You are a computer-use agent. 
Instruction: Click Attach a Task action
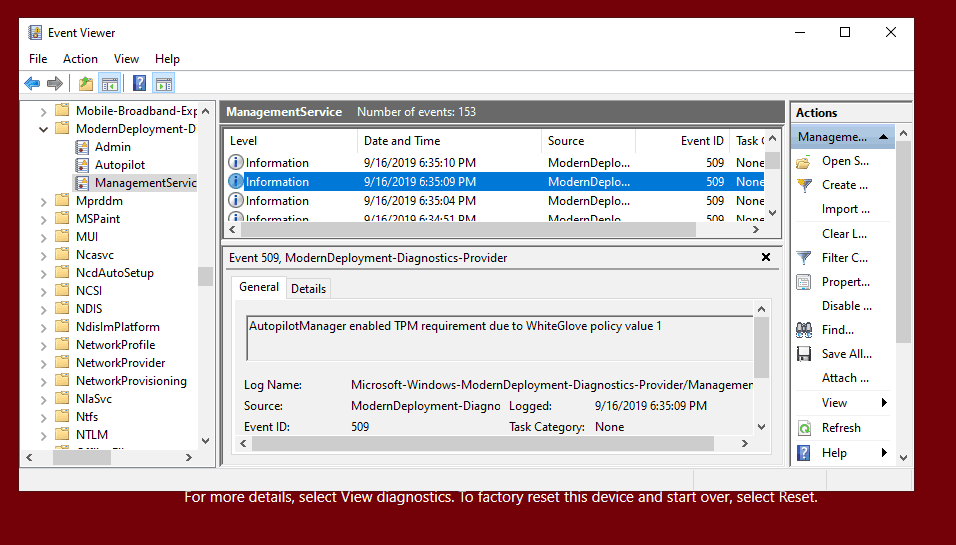845,378
